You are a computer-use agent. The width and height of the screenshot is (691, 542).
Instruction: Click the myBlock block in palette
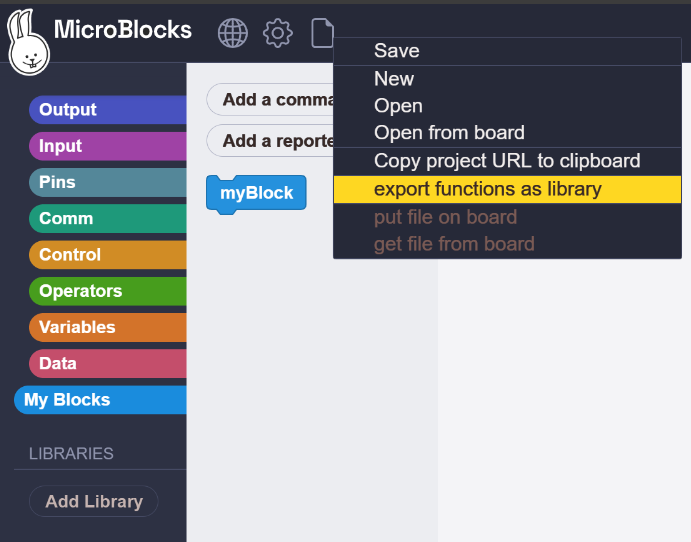256,194
